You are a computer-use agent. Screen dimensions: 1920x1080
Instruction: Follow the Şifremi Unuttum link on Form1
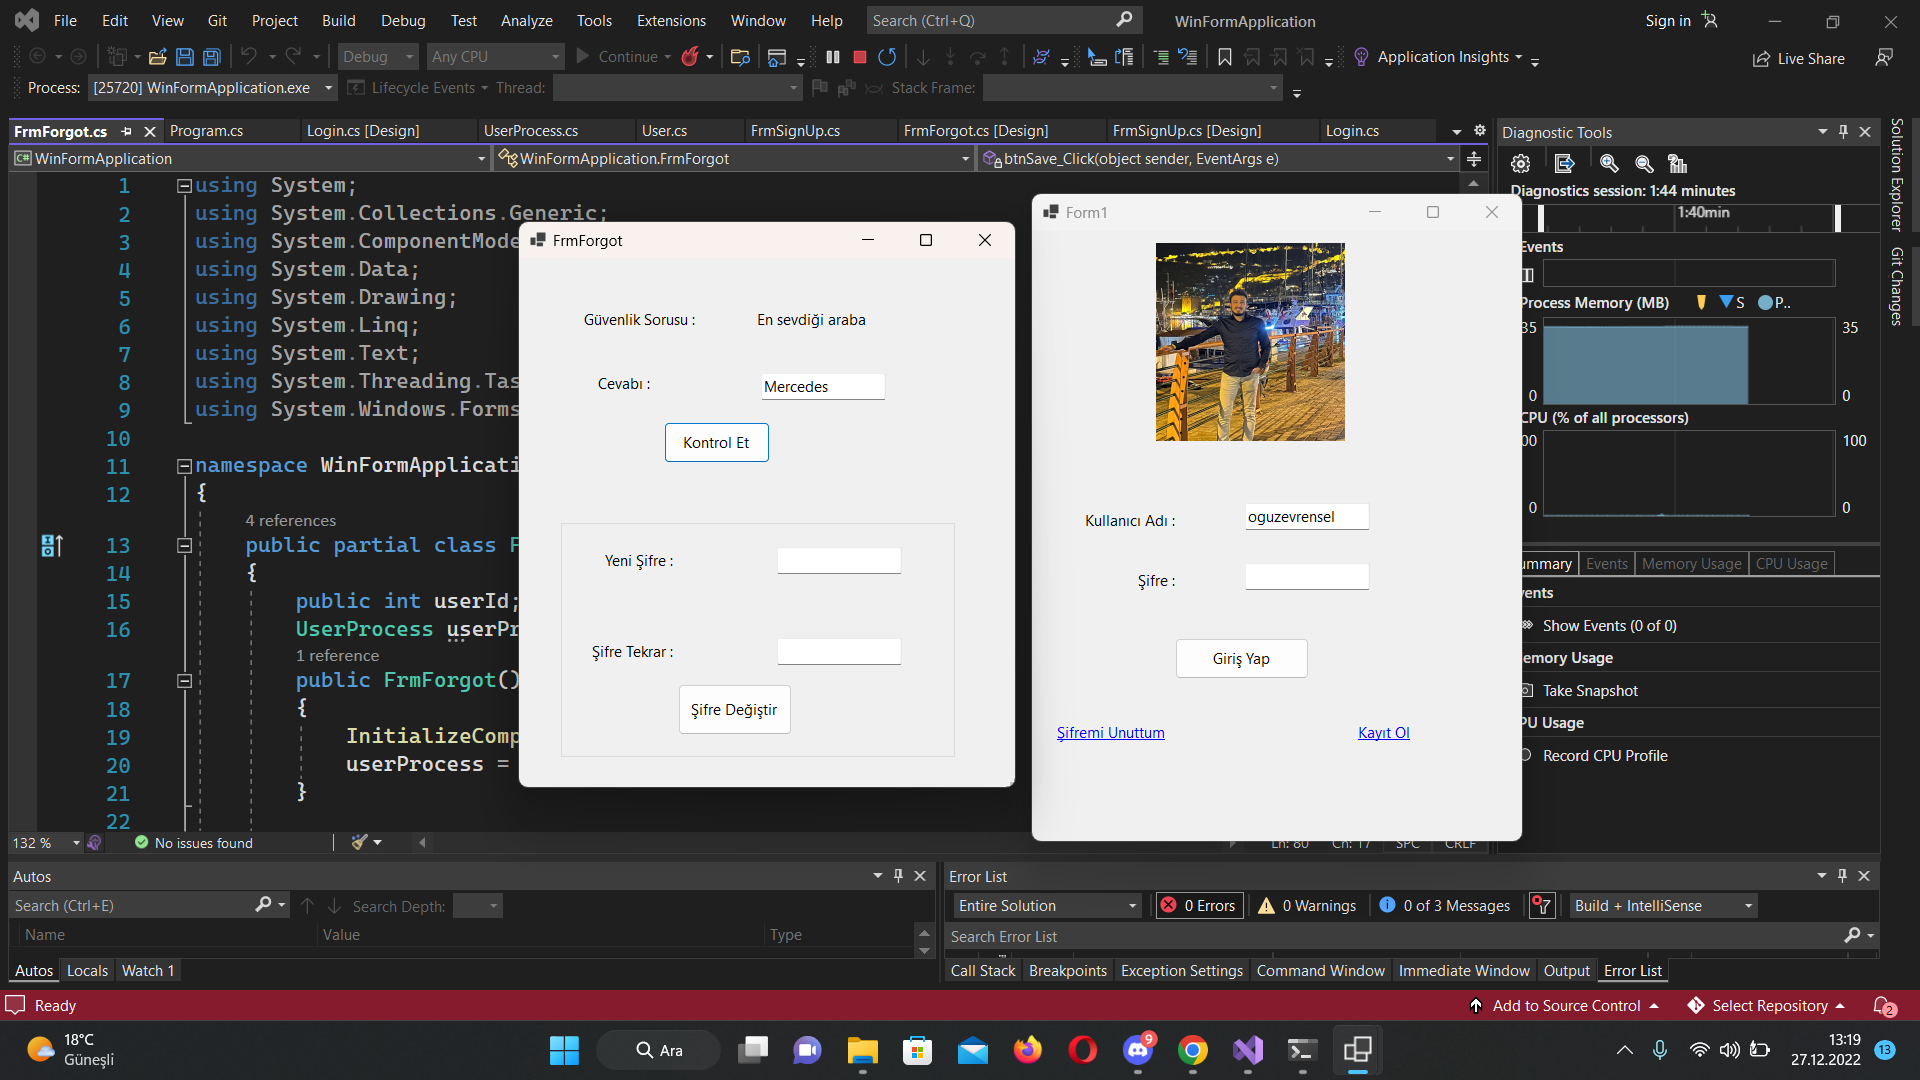point(1110,732)
